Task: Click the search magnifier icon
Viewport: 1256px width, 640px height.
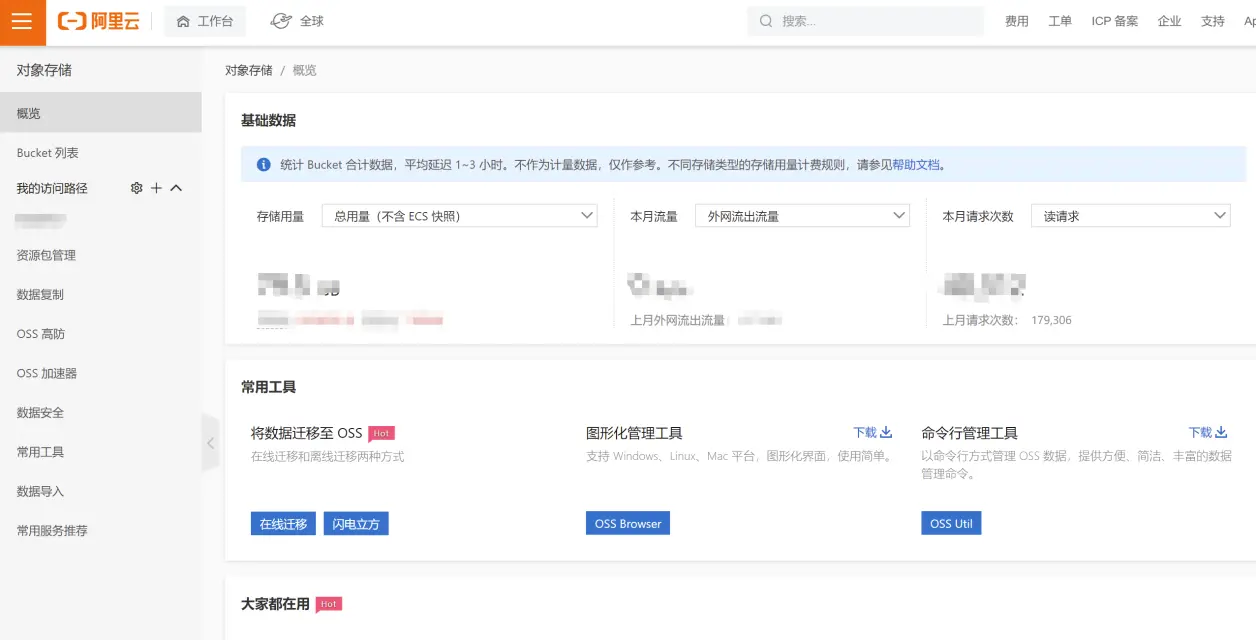Action: (x=766, y=21)
